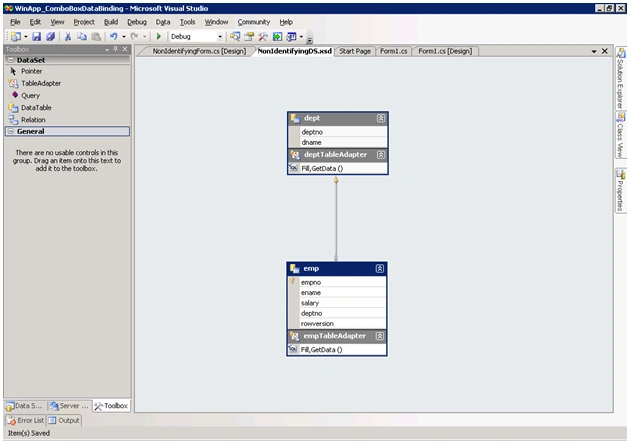Open the Data menu
Screen dimensions: 631x442
pyautogui.click(x=163, y=22)
